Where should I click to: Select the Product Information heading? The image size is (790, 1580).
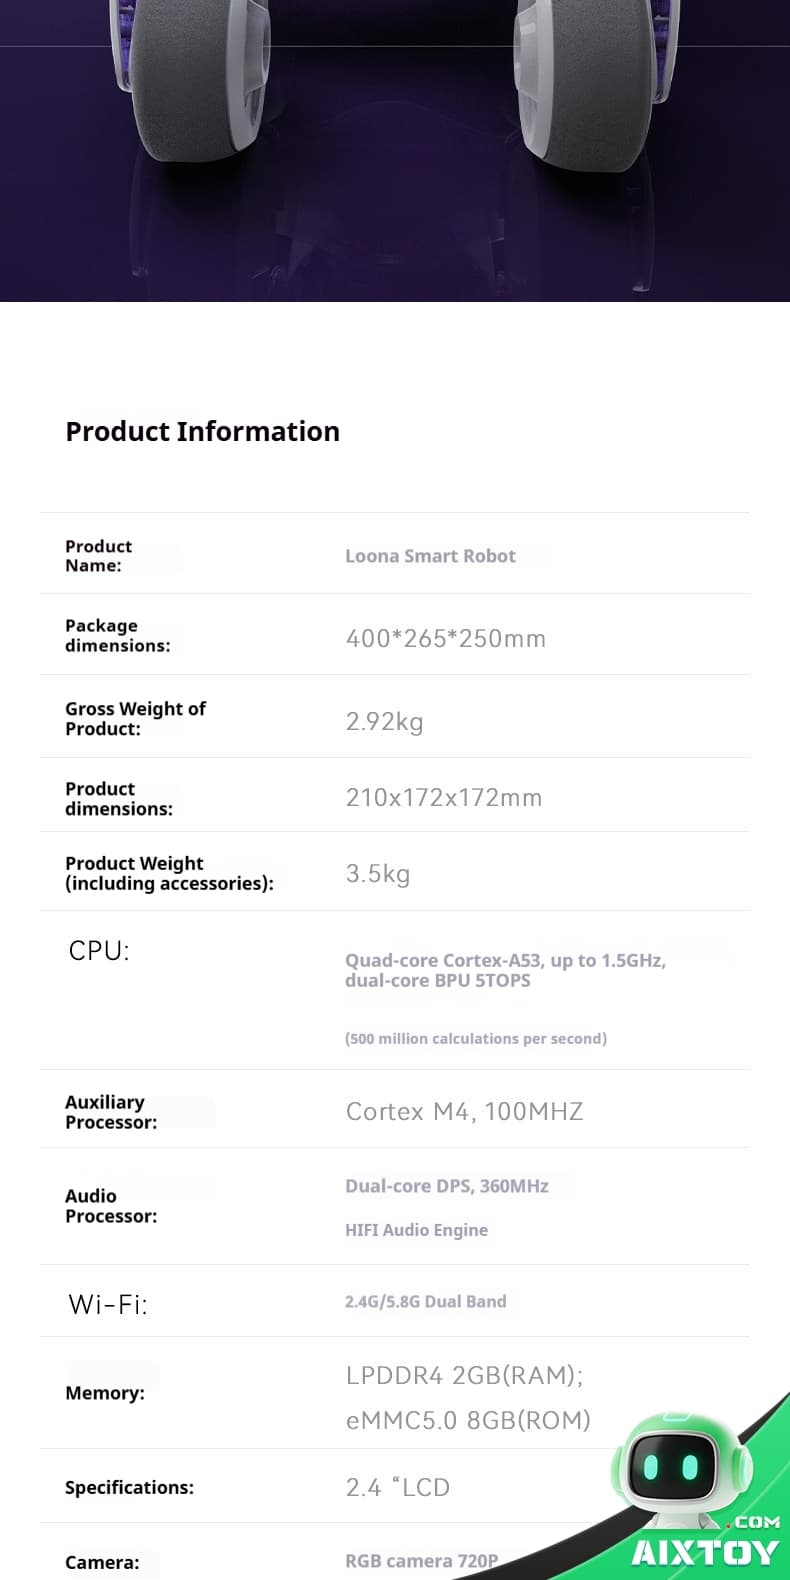tap(203, 431)
